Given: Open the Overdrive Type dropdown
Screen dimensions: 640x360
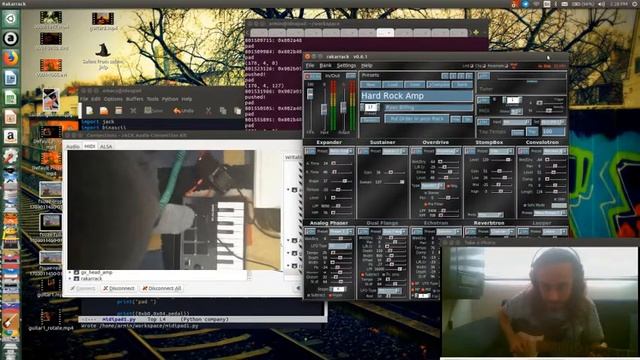Looking at the screenshot, I should [x=433, y=186].
